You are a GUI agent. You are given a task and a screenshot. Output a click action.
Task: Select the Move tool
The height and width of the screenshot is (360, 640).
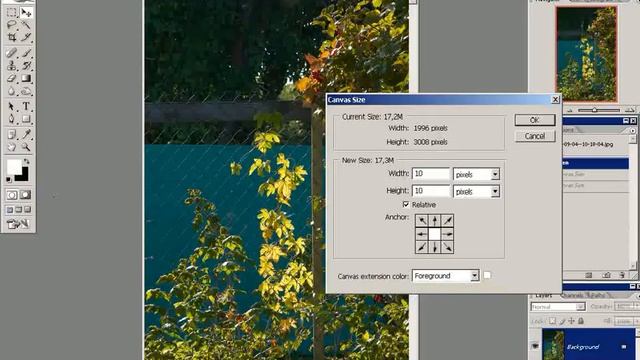click(26, 13)
